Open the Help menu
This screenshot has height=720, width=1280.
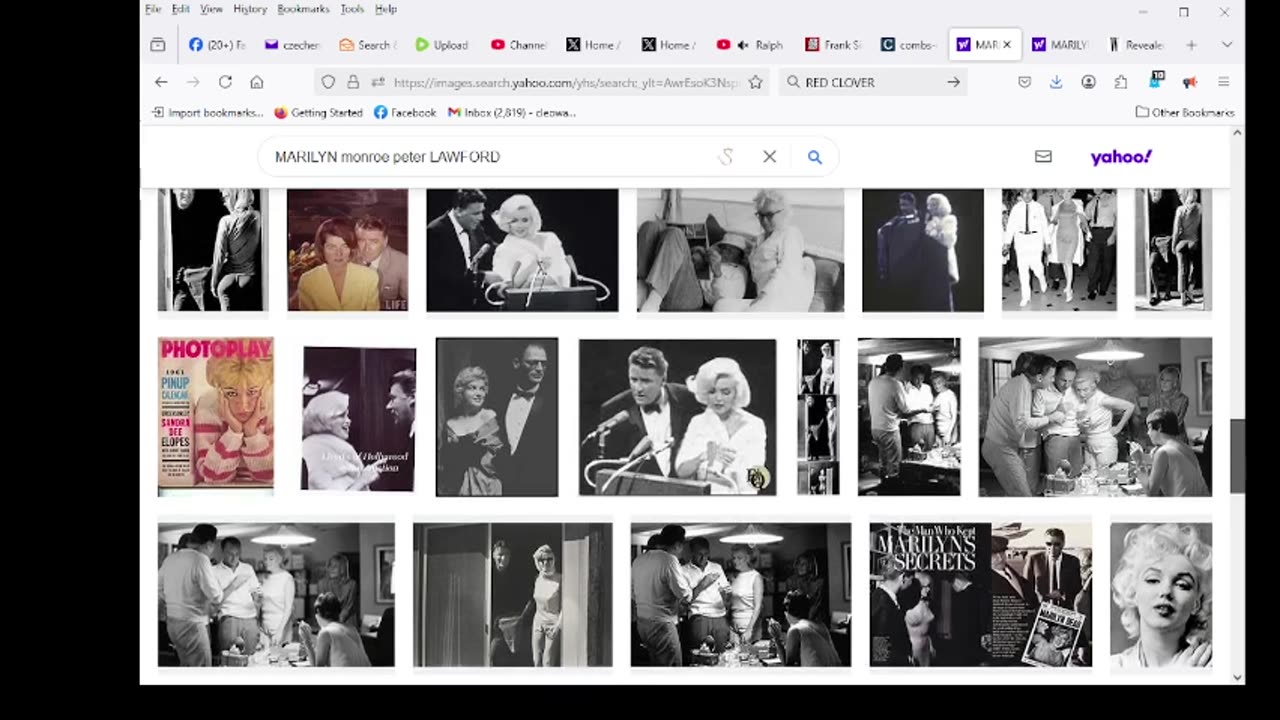tap(386, 9)
